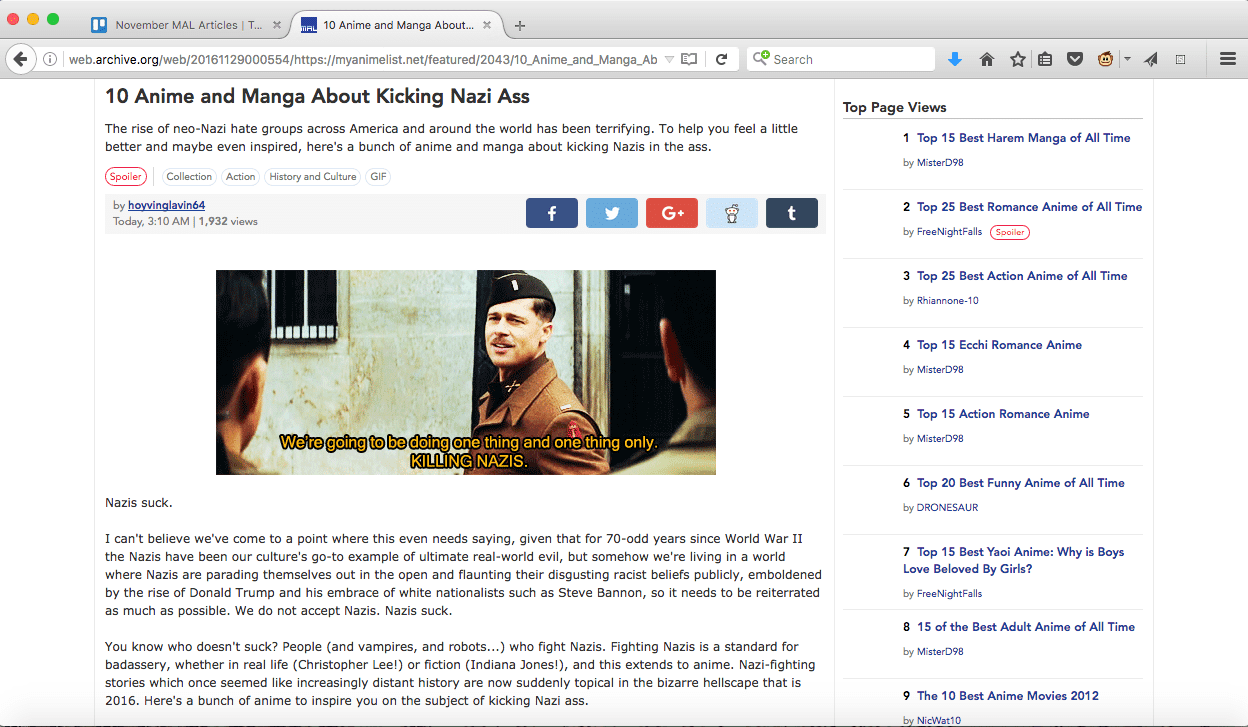Open Top 15 Best Harem Manga article

click(1023, 138)
